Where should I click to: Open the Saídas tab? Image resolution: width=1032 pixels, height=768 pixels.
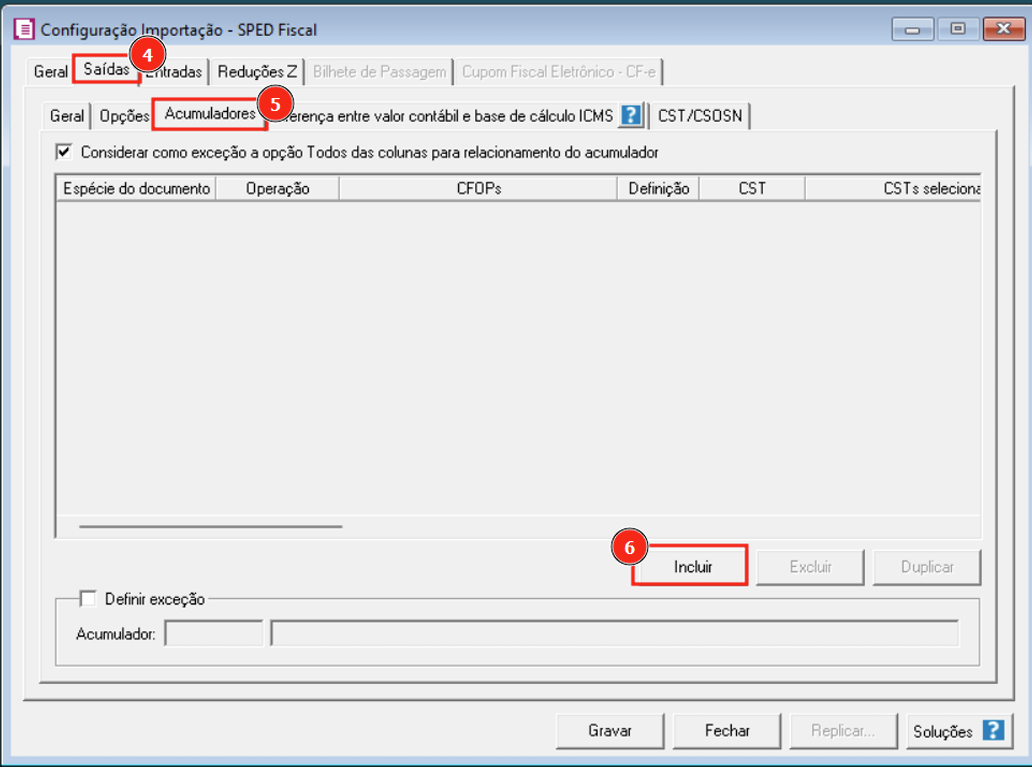105,70
